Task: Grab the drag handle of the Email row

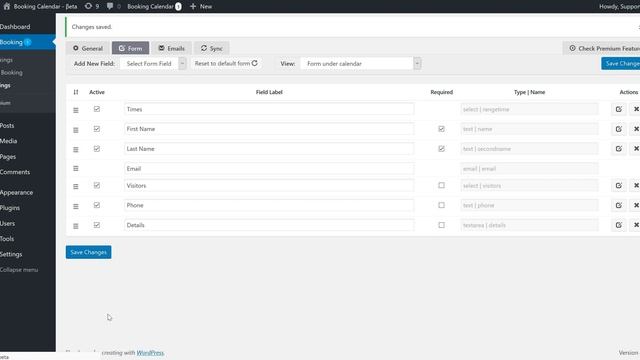Action: pos(76,169)
